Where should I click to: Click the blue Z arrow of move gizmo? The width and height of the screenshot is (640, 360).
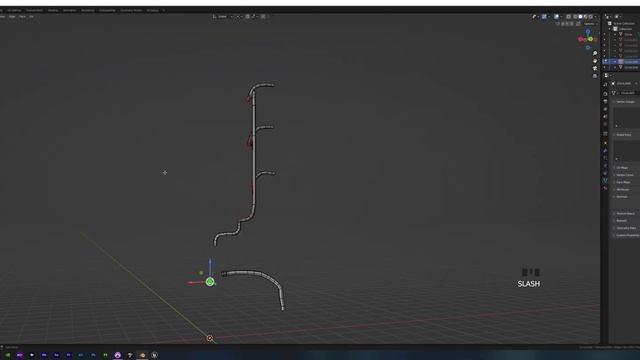click(x=210, y=262)
